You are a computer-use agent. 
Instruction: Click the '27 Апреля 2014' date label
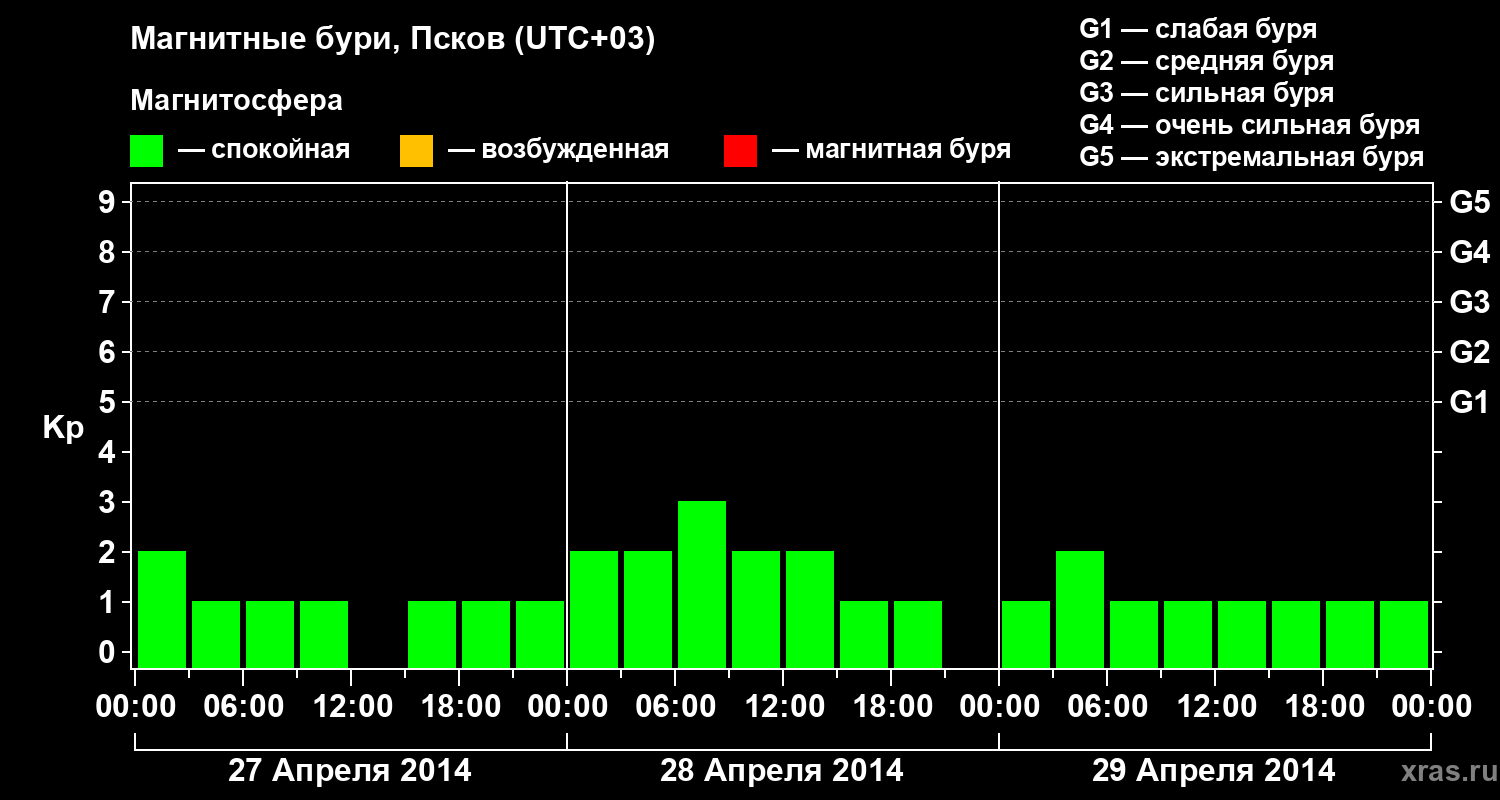pyautogui.click(x=350, y=771)
